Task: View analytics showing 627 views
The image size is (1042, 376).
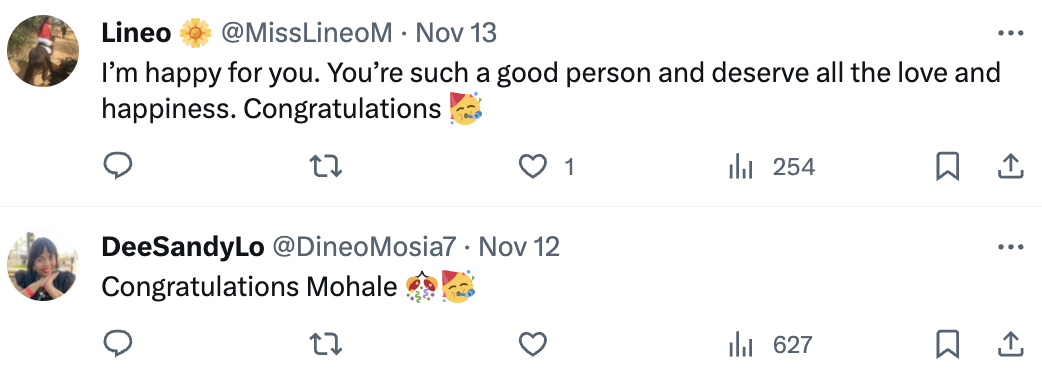Action: pyautogui.click(x=770, y=344)
